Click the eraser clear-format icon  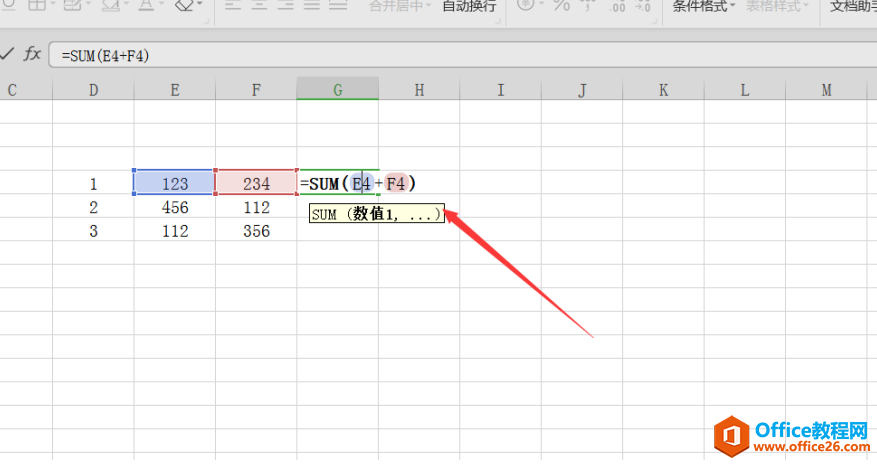click(x=185, y=5)
